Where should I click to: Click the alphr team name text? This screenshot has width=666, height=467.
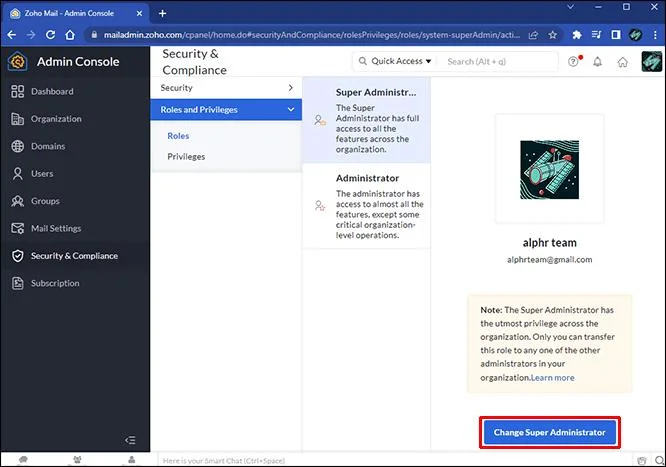[x=549, y=243]
